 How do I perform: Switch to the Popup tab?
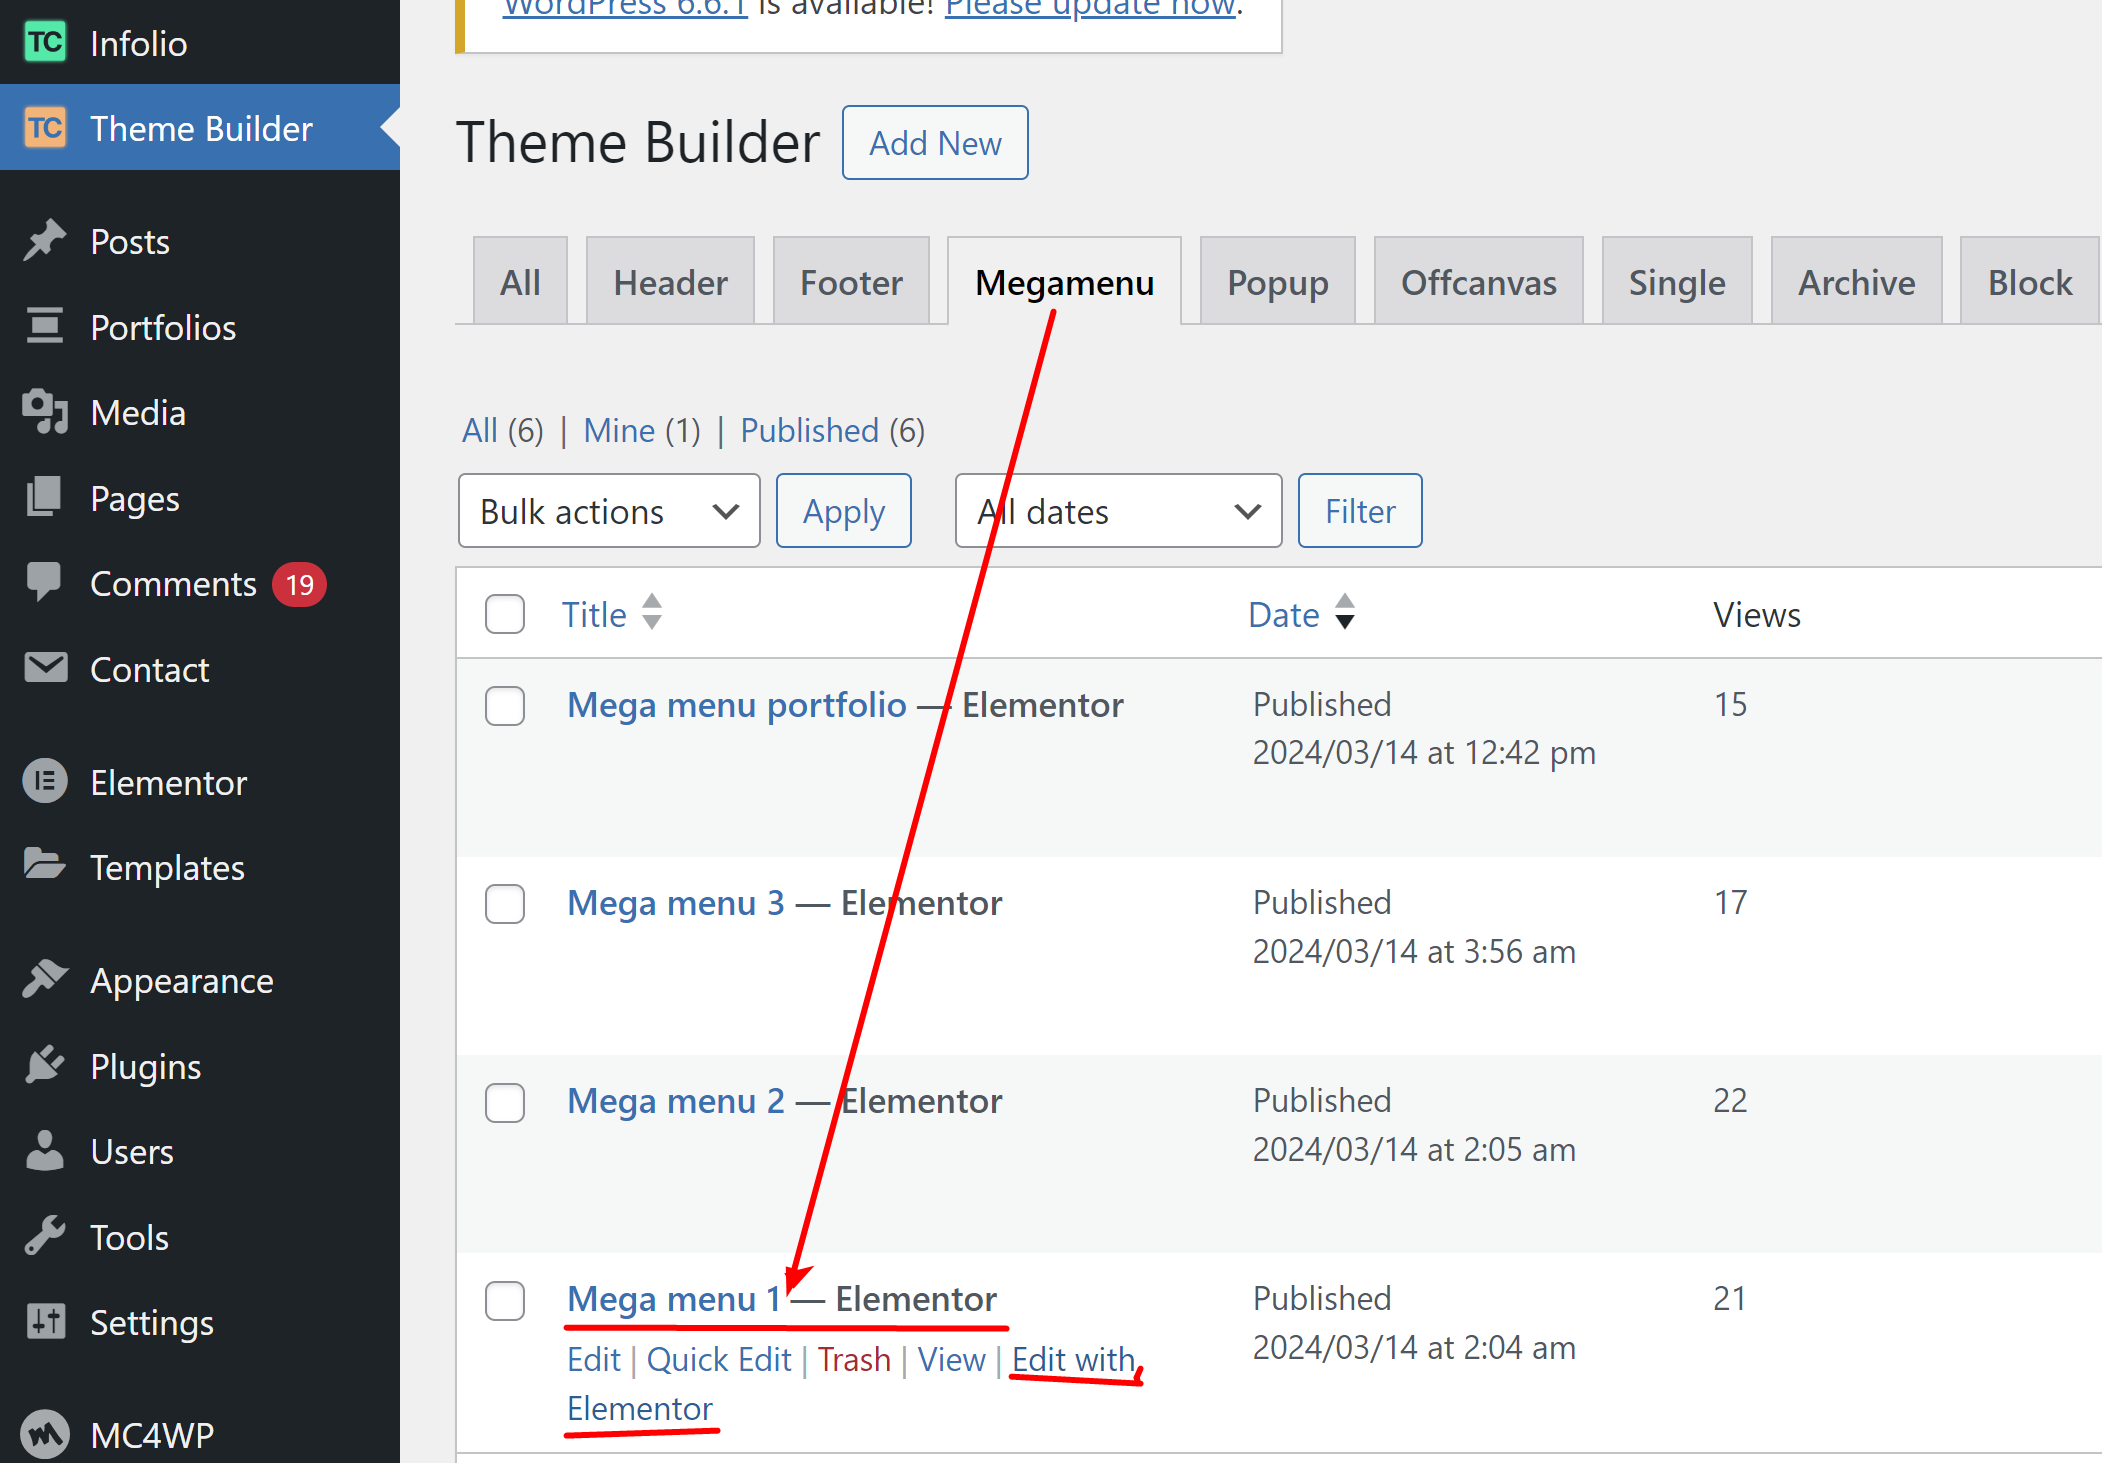click(1278, 281)
